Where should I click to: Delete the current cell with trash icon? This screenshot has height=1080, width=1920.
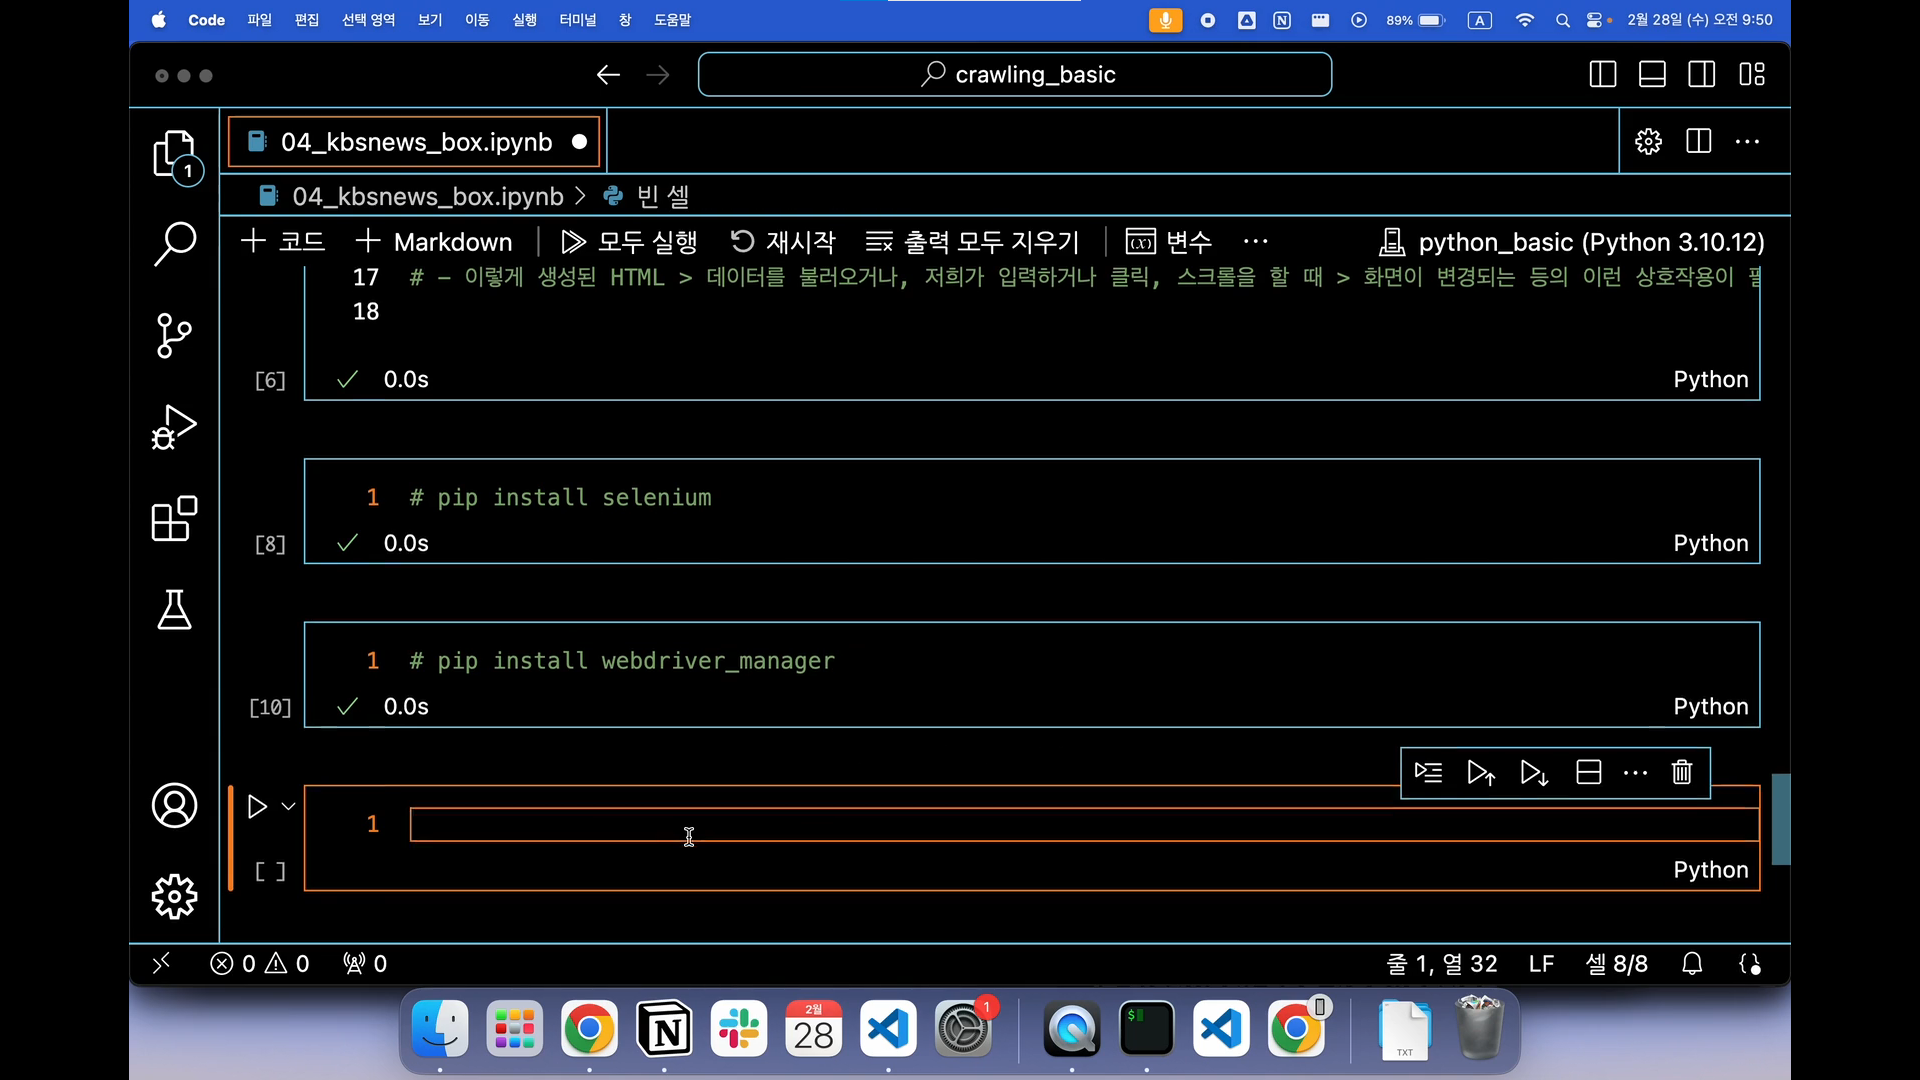[1682, 773]
